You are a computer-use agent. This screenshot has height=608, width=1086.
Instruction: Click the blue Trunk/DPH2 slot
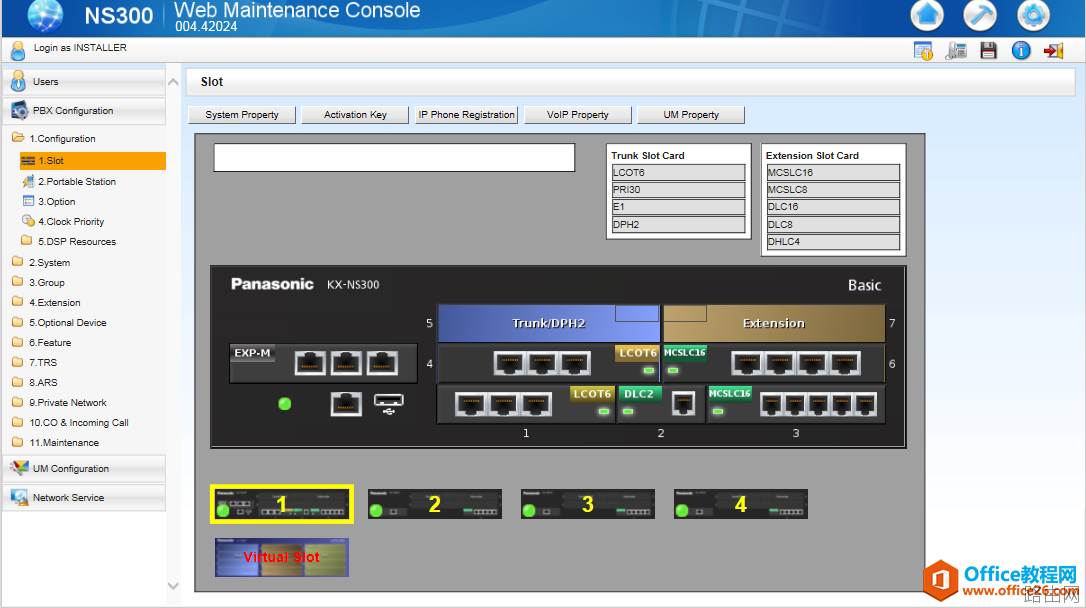(x=549, y=323)
